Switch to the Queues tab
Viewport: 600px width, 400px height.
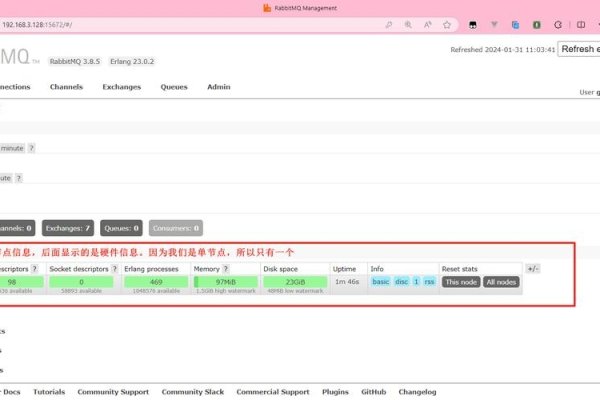point(174,87)
